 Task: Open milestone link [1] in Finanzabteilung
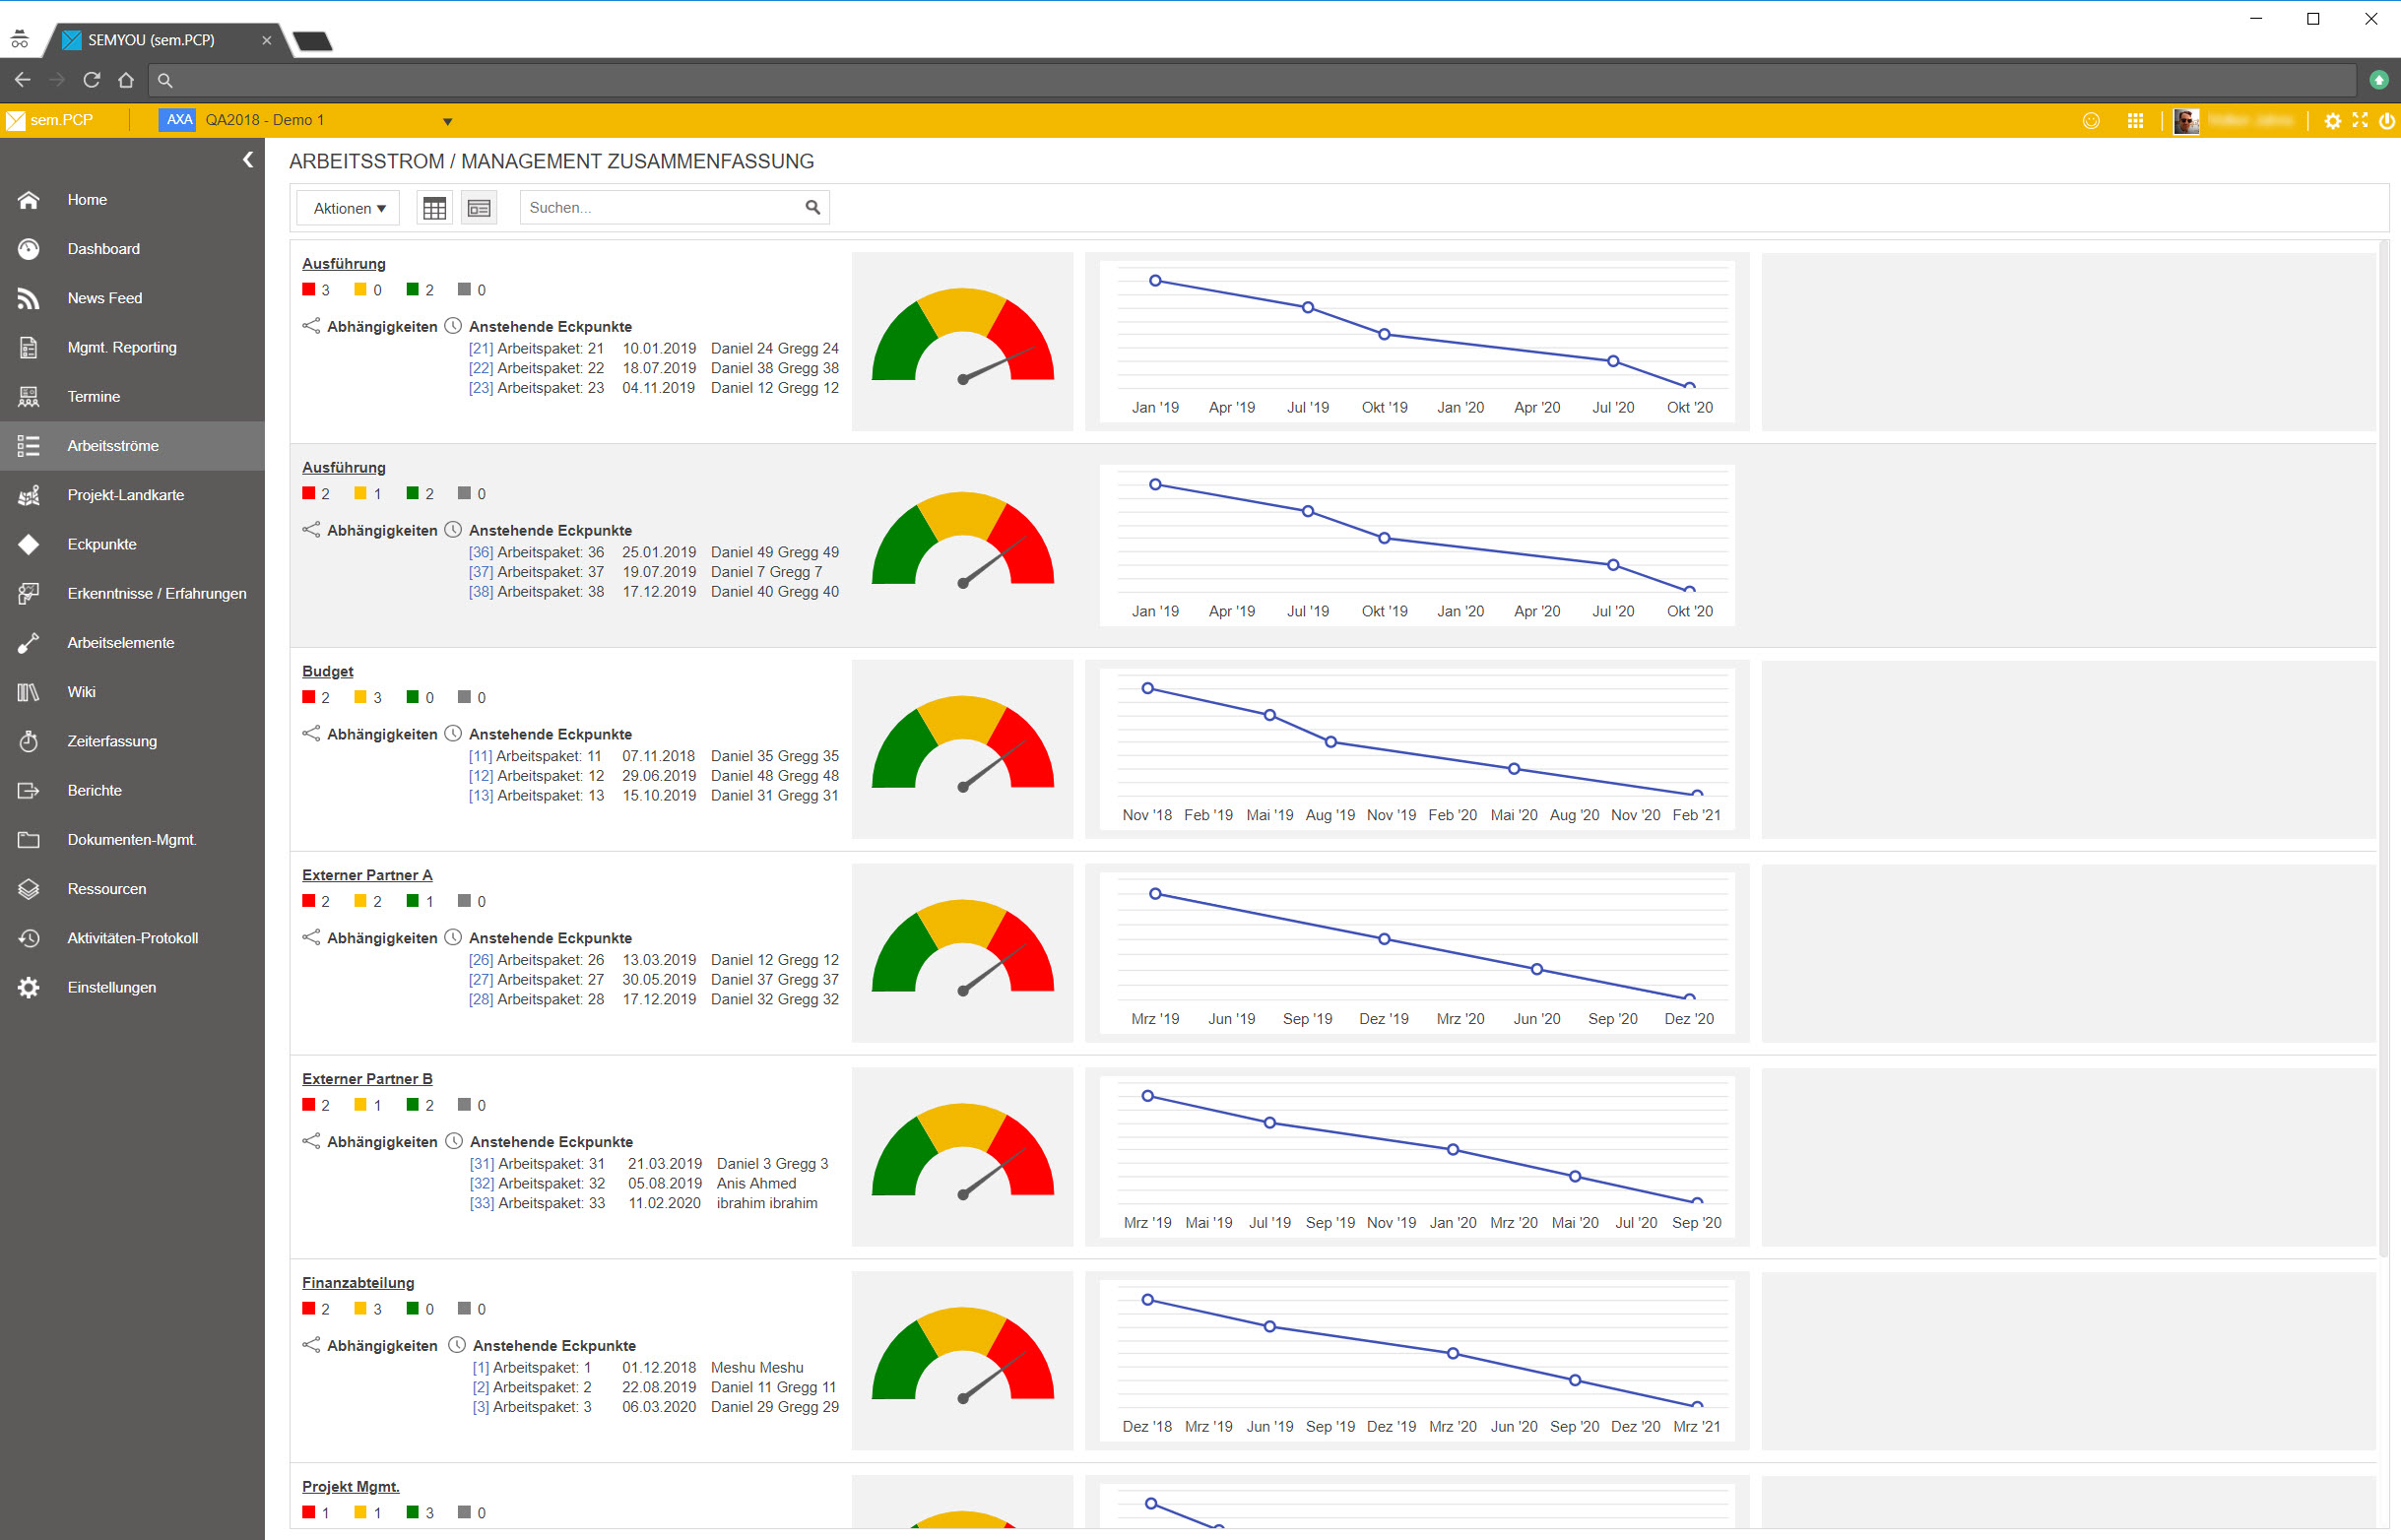tap(480, 1369)
